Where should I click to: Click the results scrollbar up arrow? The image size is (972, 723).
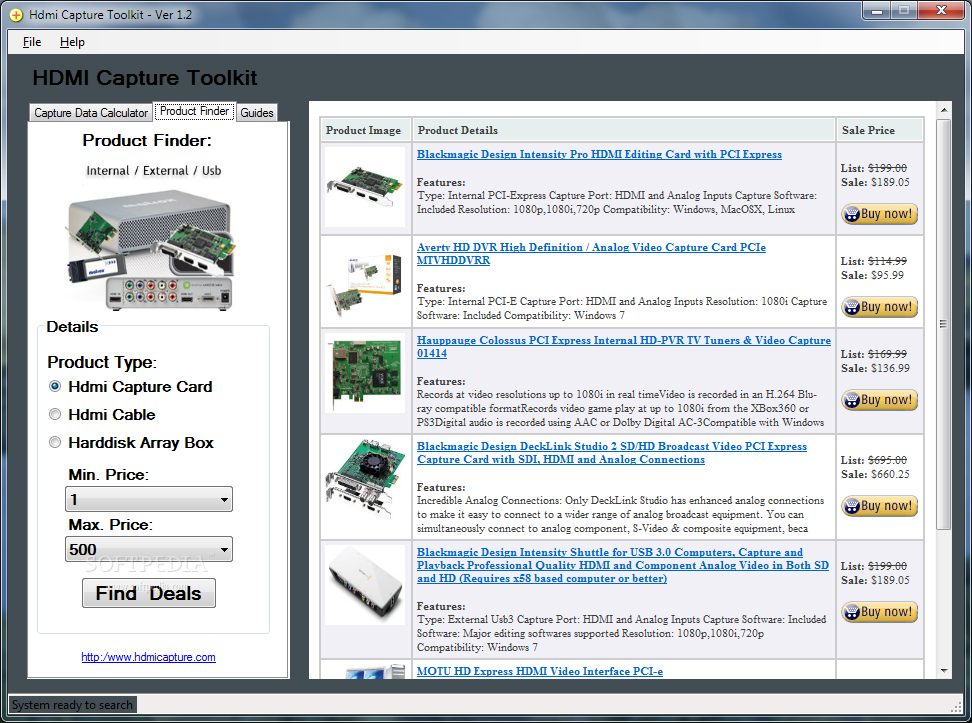[943, 110]
